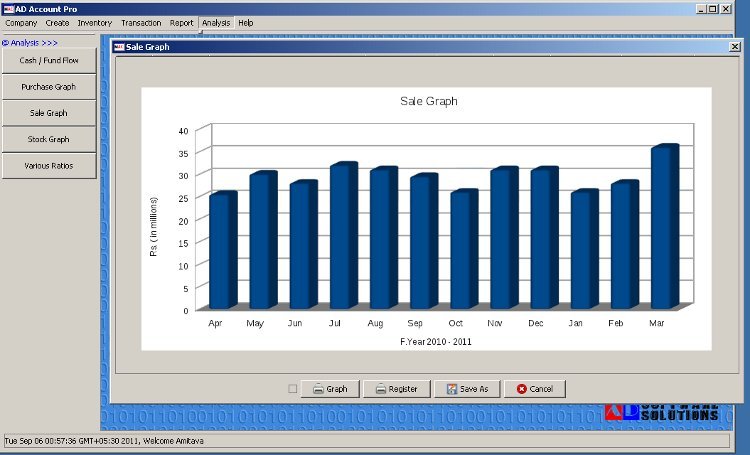
Task: Tick the checkbox beside Graph button
Action: [x=293, y=389]
